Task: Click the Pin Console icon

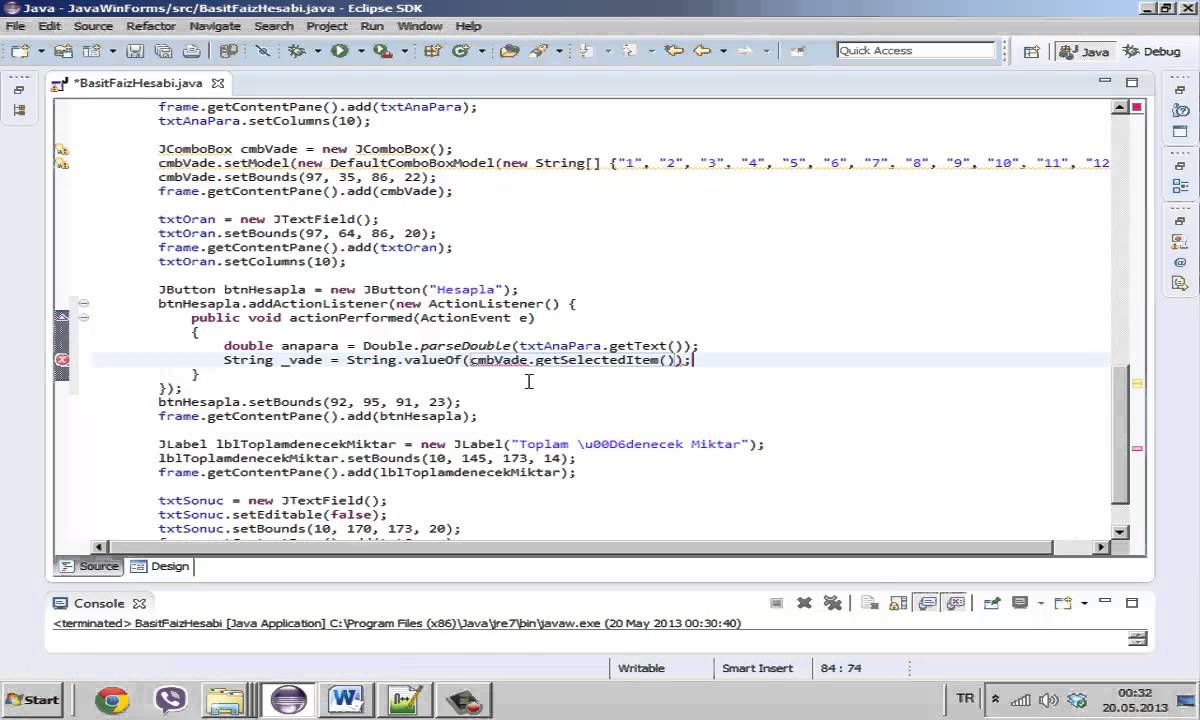Action: click(992, 603)
